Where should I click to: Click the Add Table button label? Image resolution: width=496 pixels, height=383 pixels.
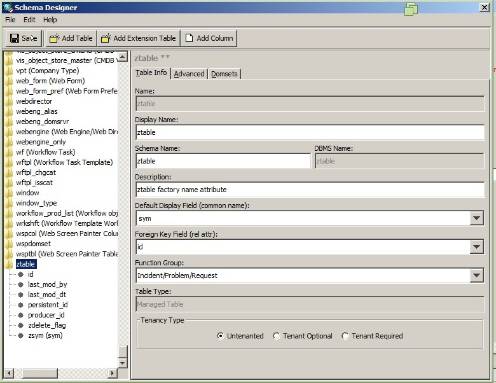click(x=77, y=38)
